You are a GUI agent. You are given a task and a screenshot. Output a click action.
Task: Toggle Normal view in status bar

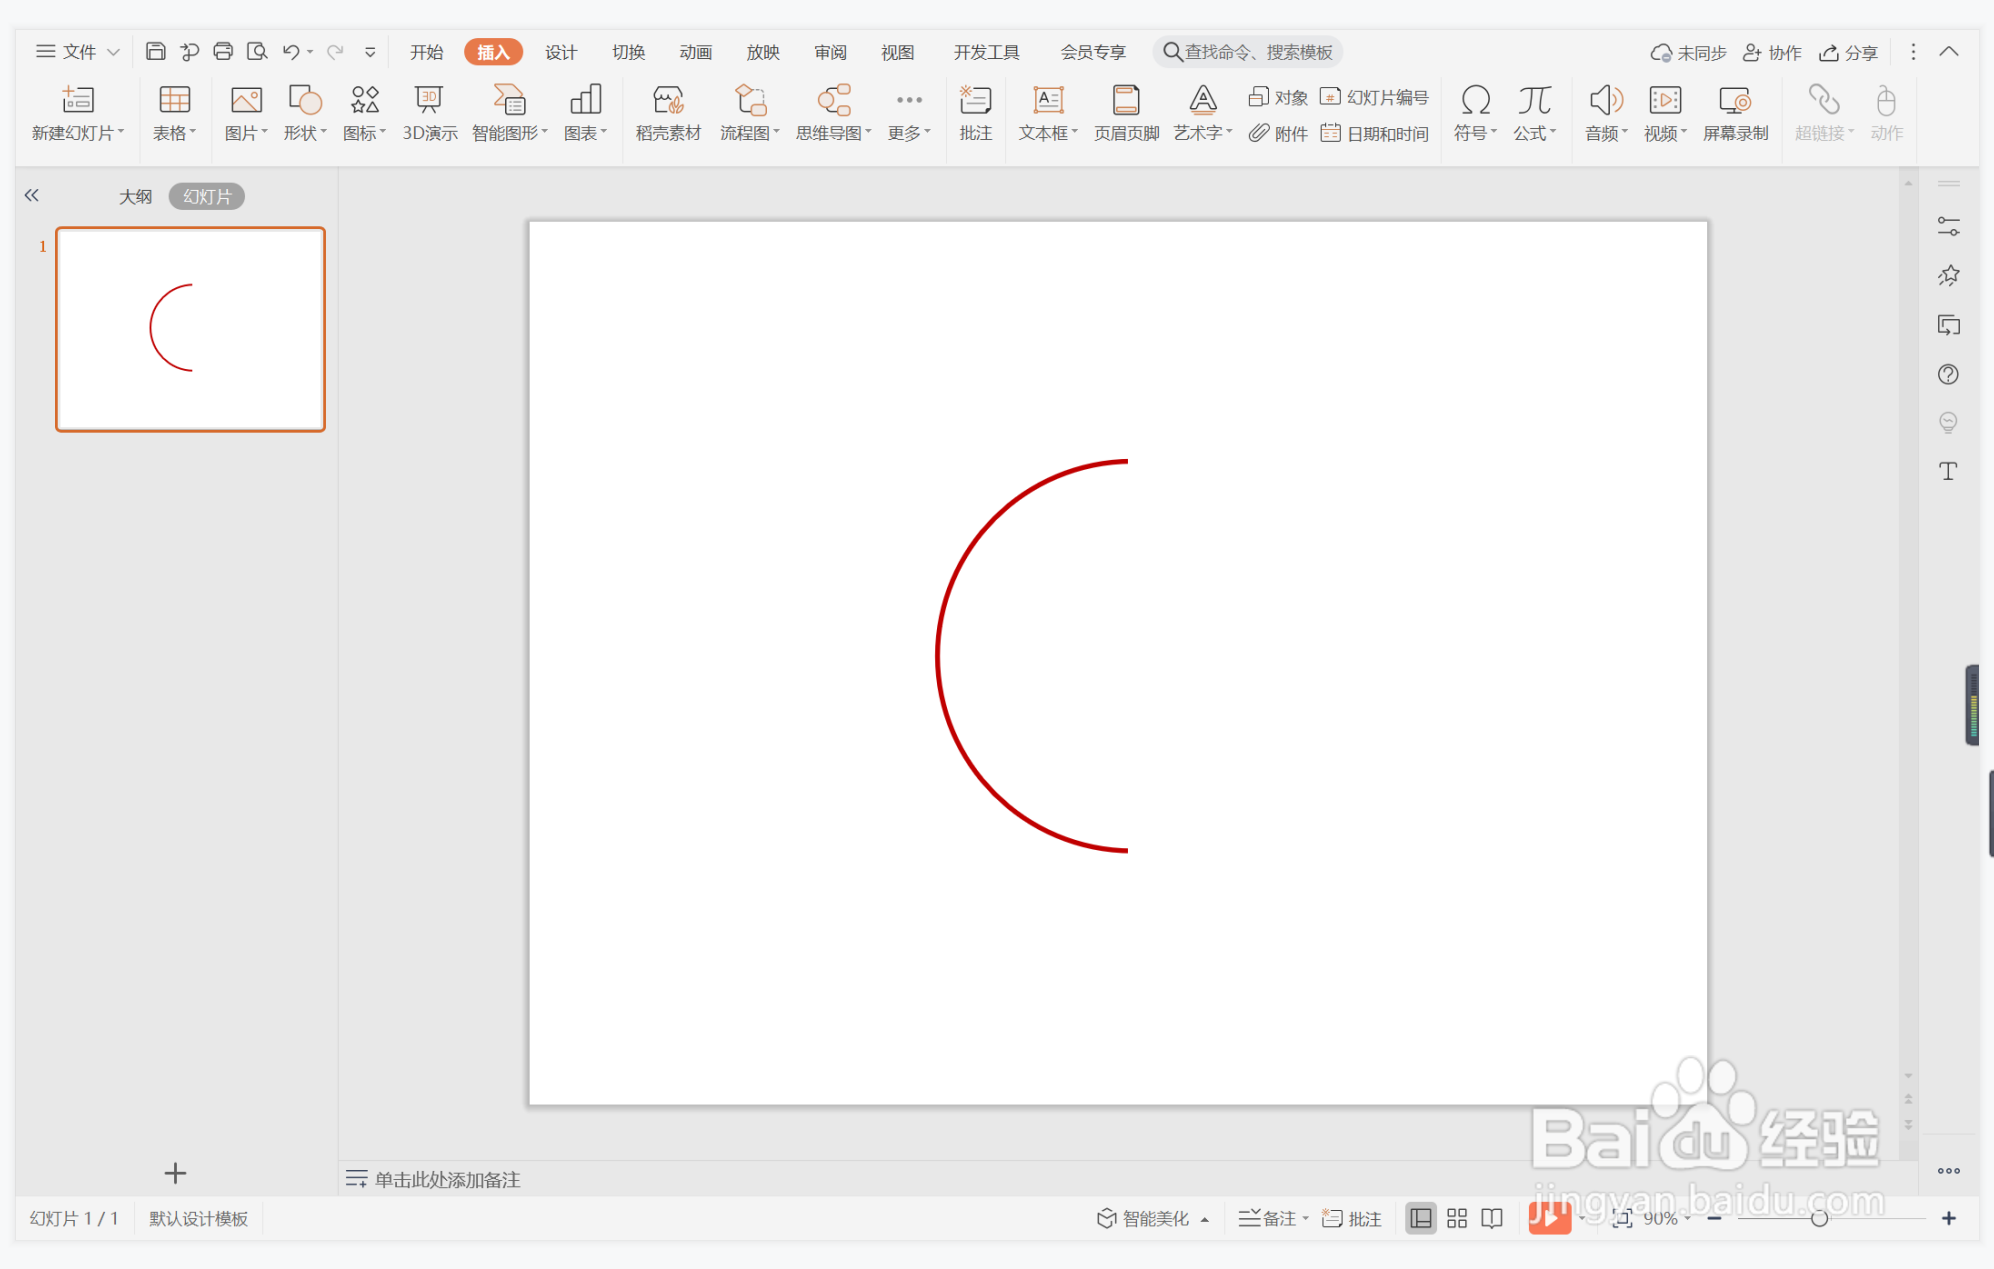(1420, 1218)
